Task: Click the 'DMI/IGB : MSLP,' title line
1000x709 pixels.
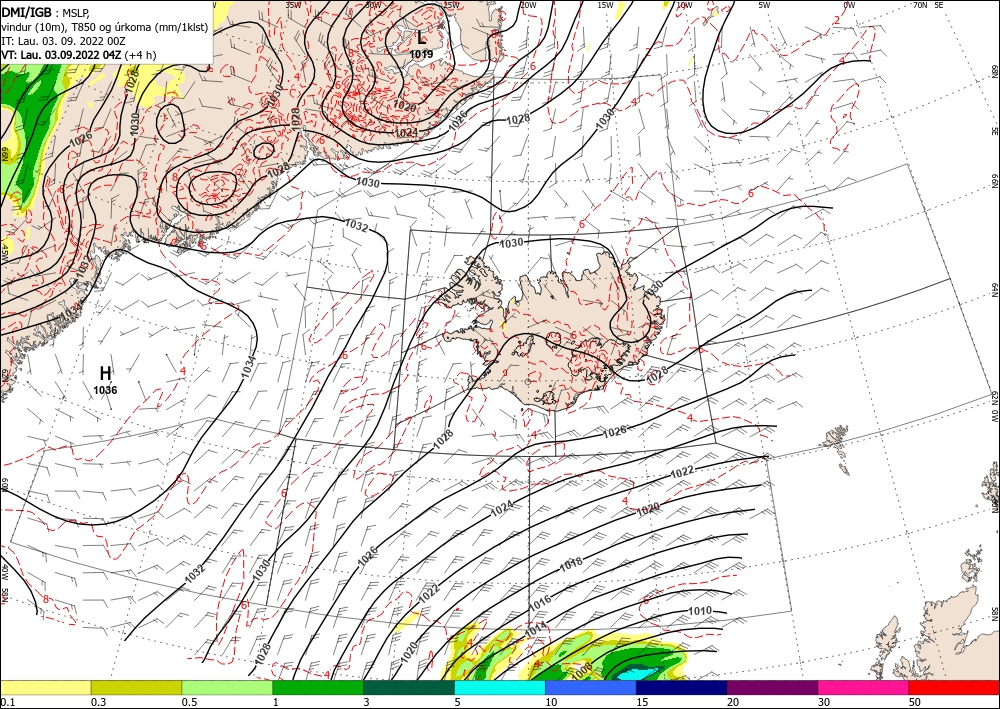Action: [x=45, y=11]
